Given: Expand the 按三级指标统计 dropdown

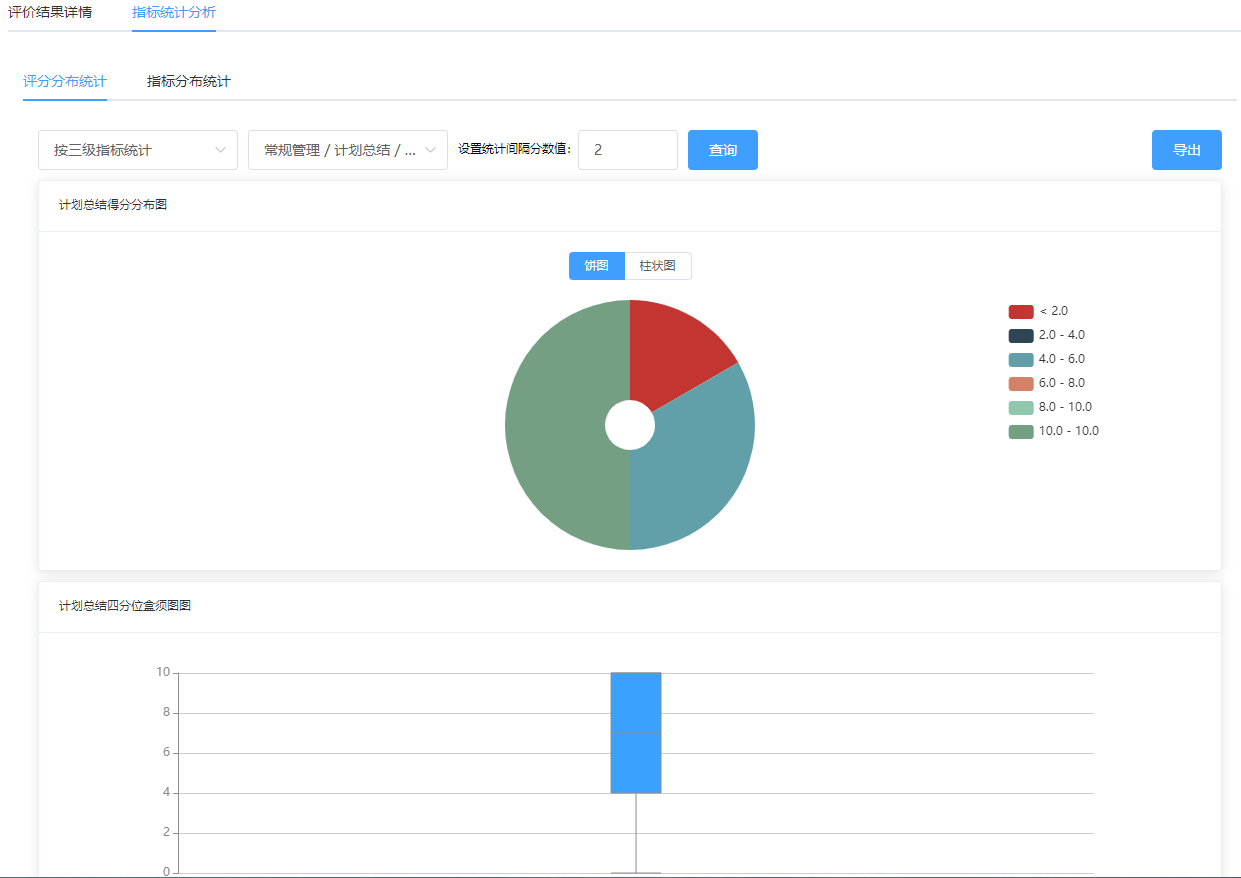Looking at the screenshot, I should click(x=138, y=150).
